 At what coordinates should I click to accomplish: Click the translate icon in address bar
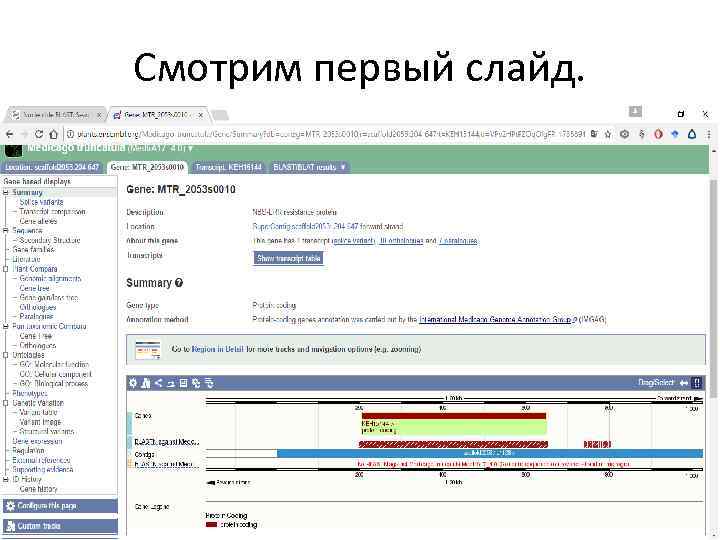pos(594,134)
